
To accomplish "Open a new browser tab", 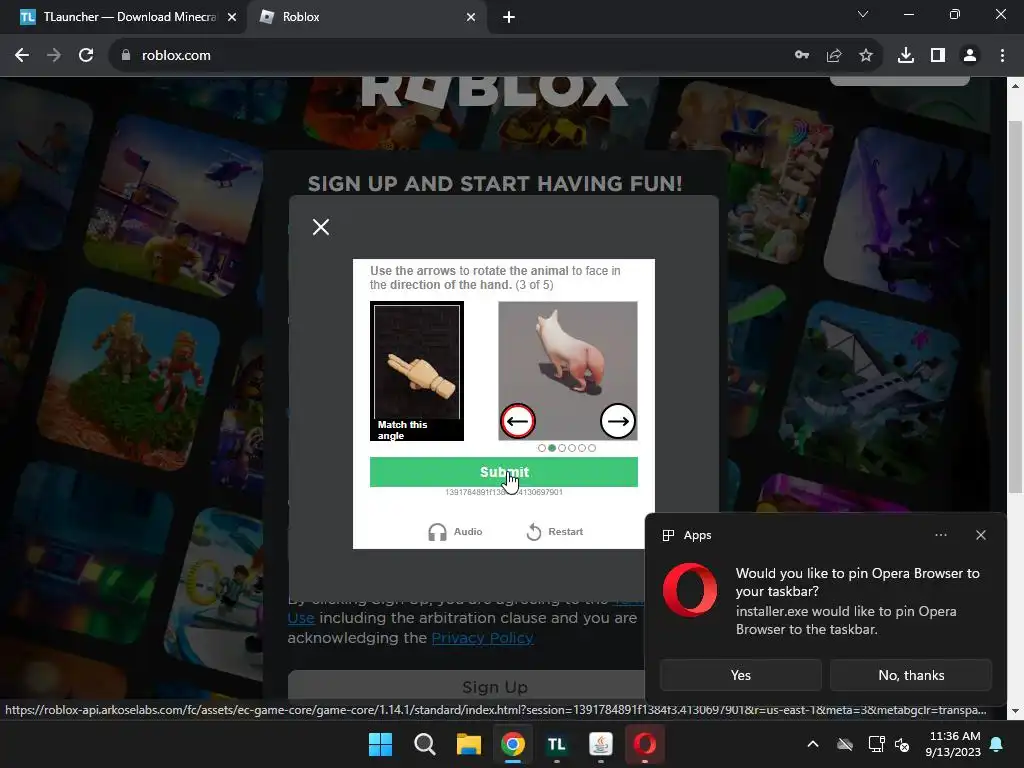I will [509, 17].
